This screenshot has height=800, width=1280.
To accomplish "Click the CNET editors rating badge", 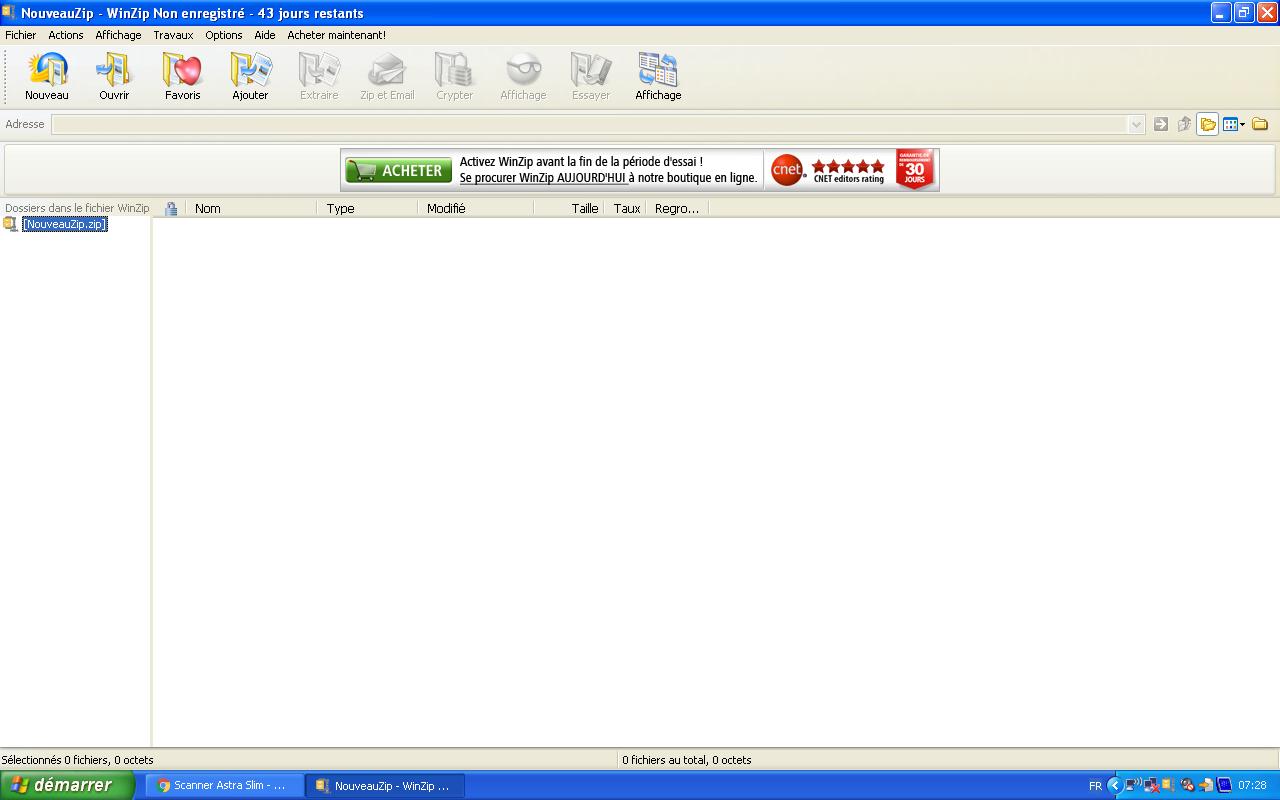I will pos(828,170).
